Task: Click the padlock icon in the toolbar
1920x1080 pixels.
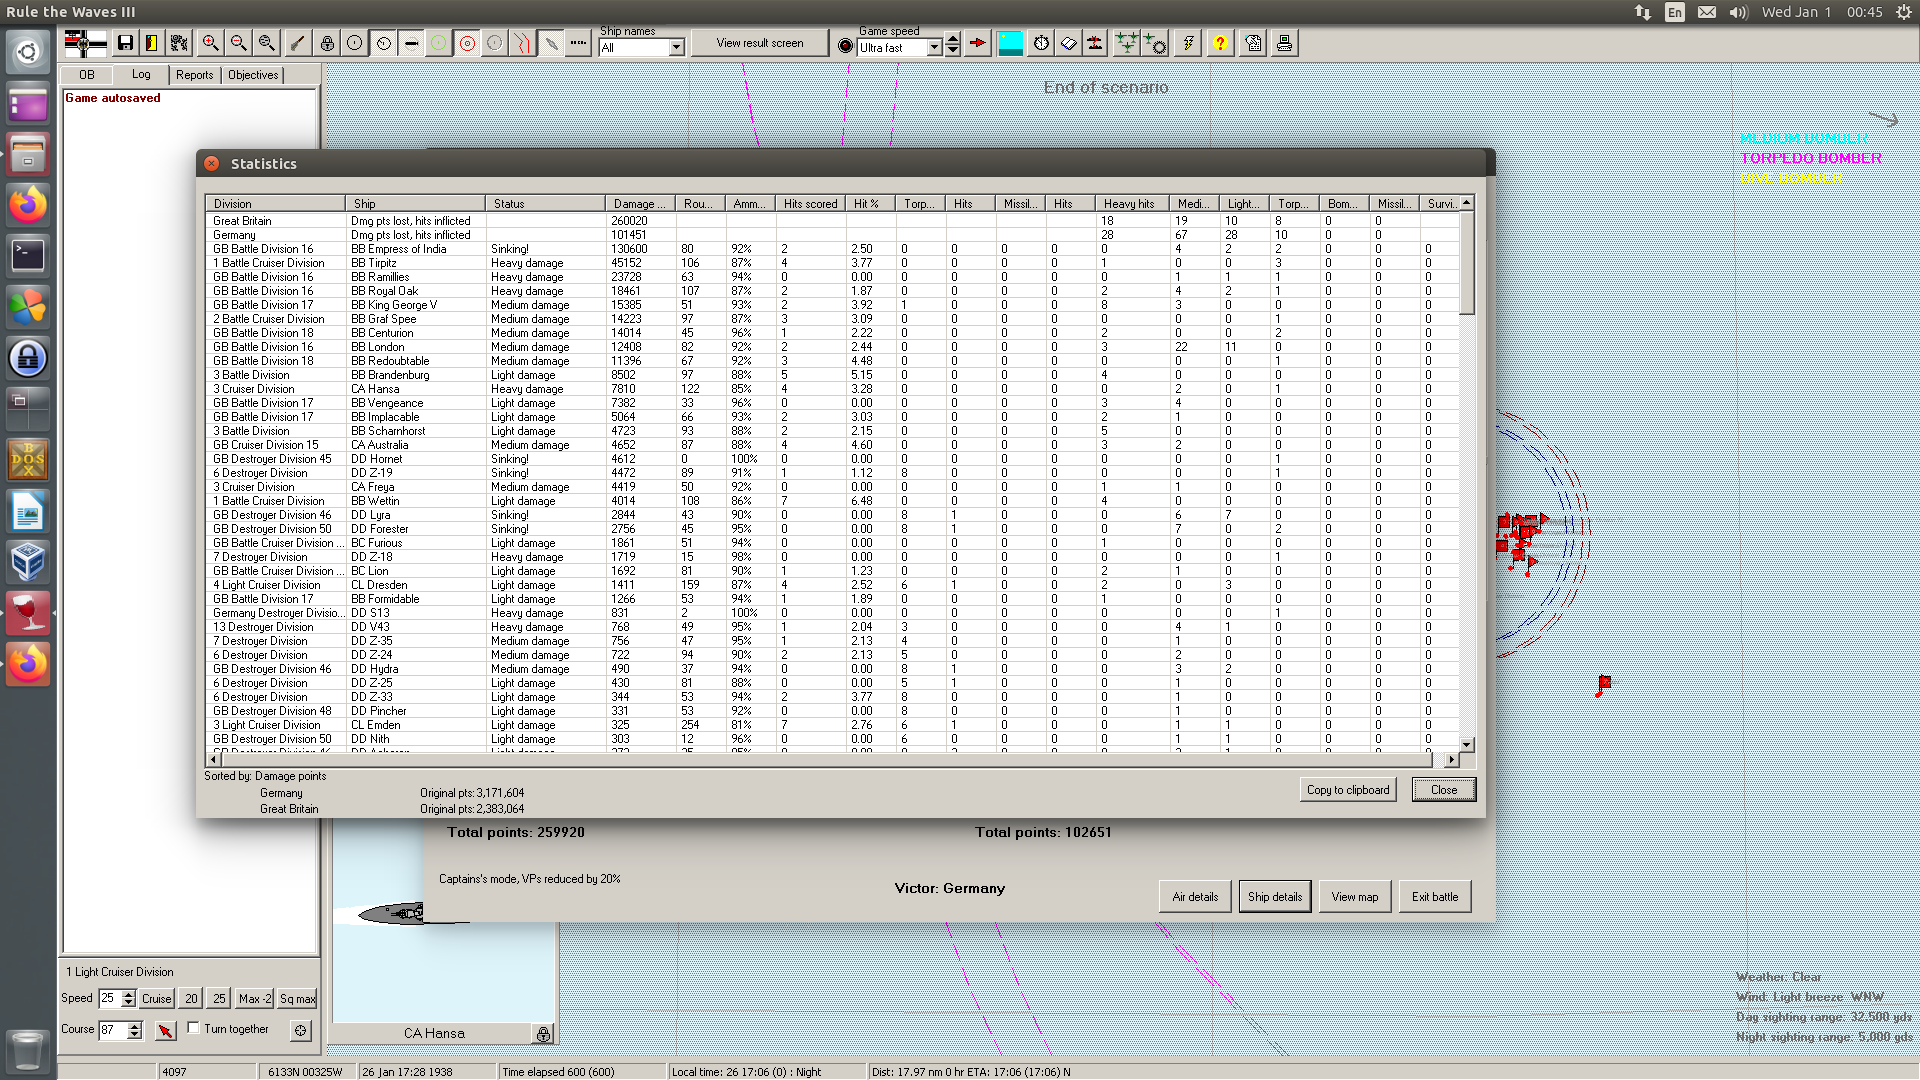Action: click(327, 43)
